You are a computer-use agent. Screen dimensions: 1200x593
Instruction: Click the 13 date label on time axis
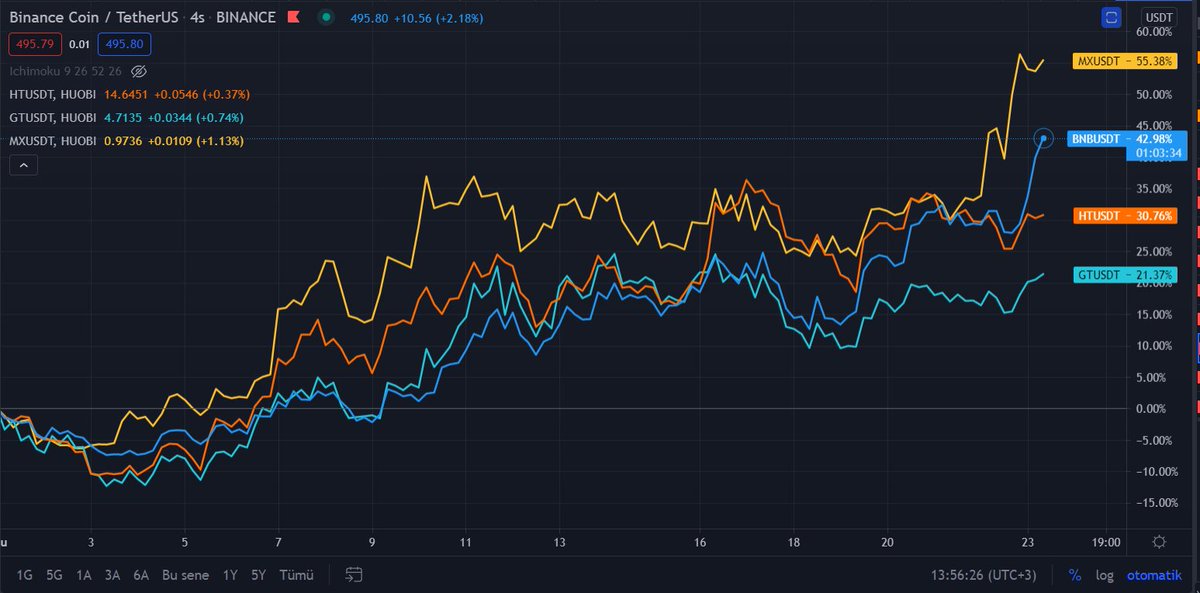pos(560,542)
